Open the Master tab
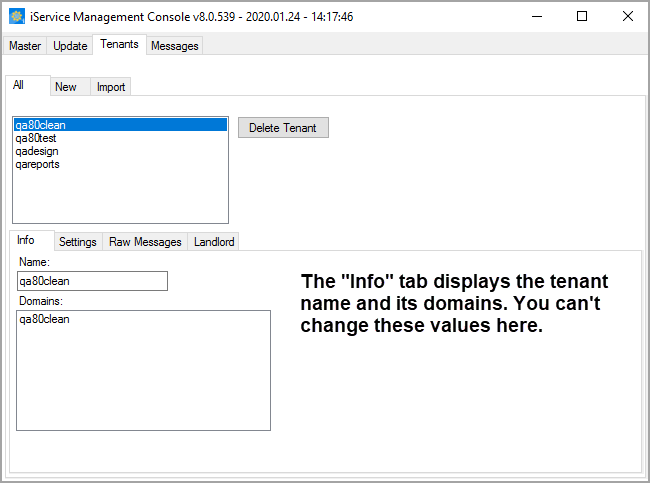The height and width of the screenshot is (483, 650). click(25, 46)
